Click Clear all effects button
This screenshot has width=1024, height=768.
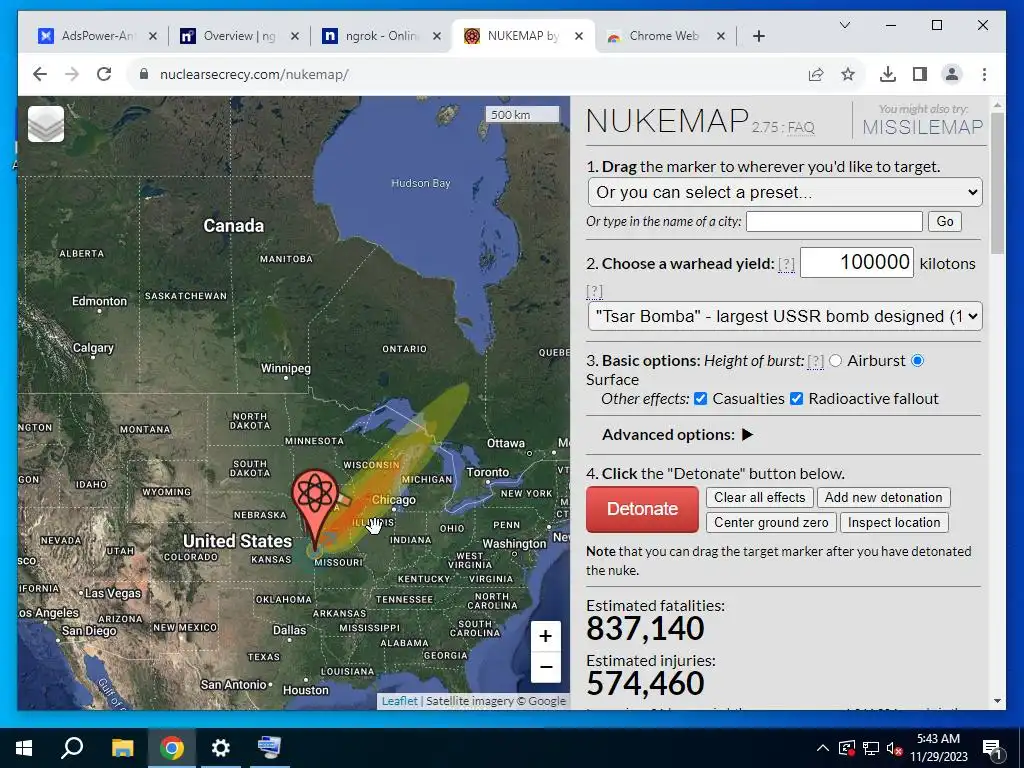pyautogui.click(x=760, y=498)
